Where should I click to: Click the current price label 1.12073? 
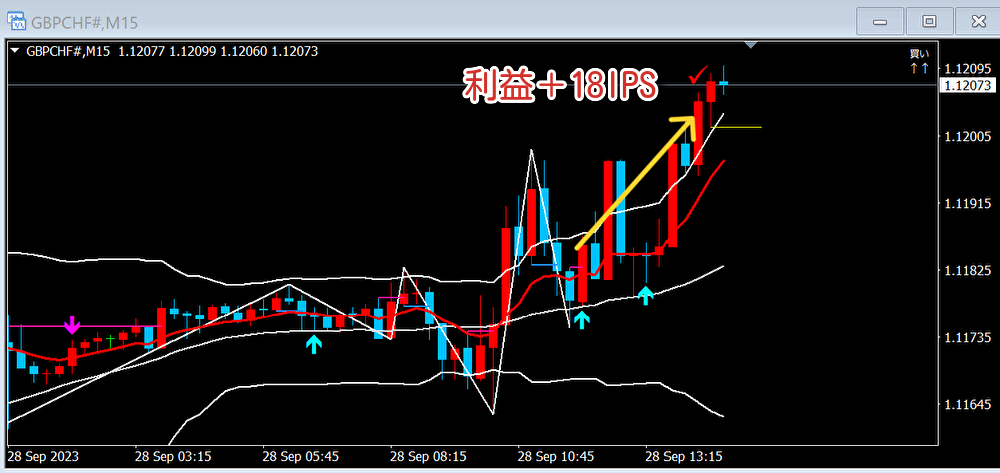pos(968,85)
